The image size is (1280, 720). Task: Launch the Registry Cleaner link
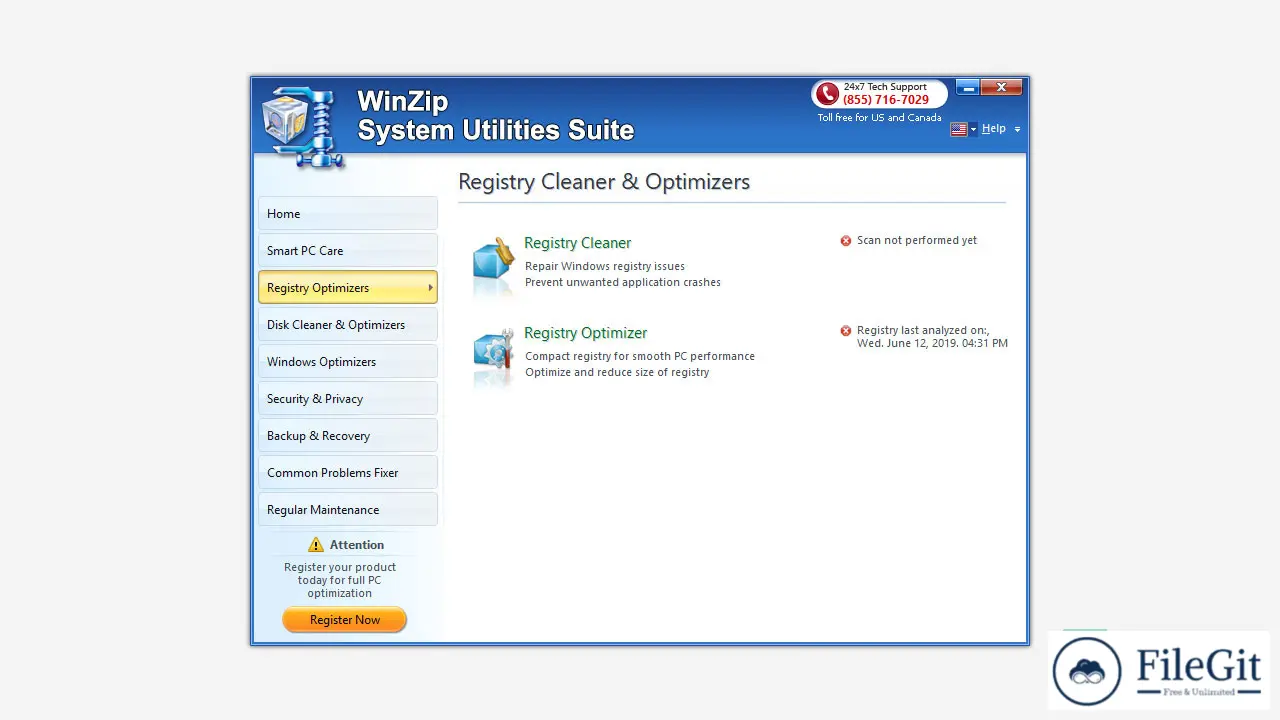(577, 243)
